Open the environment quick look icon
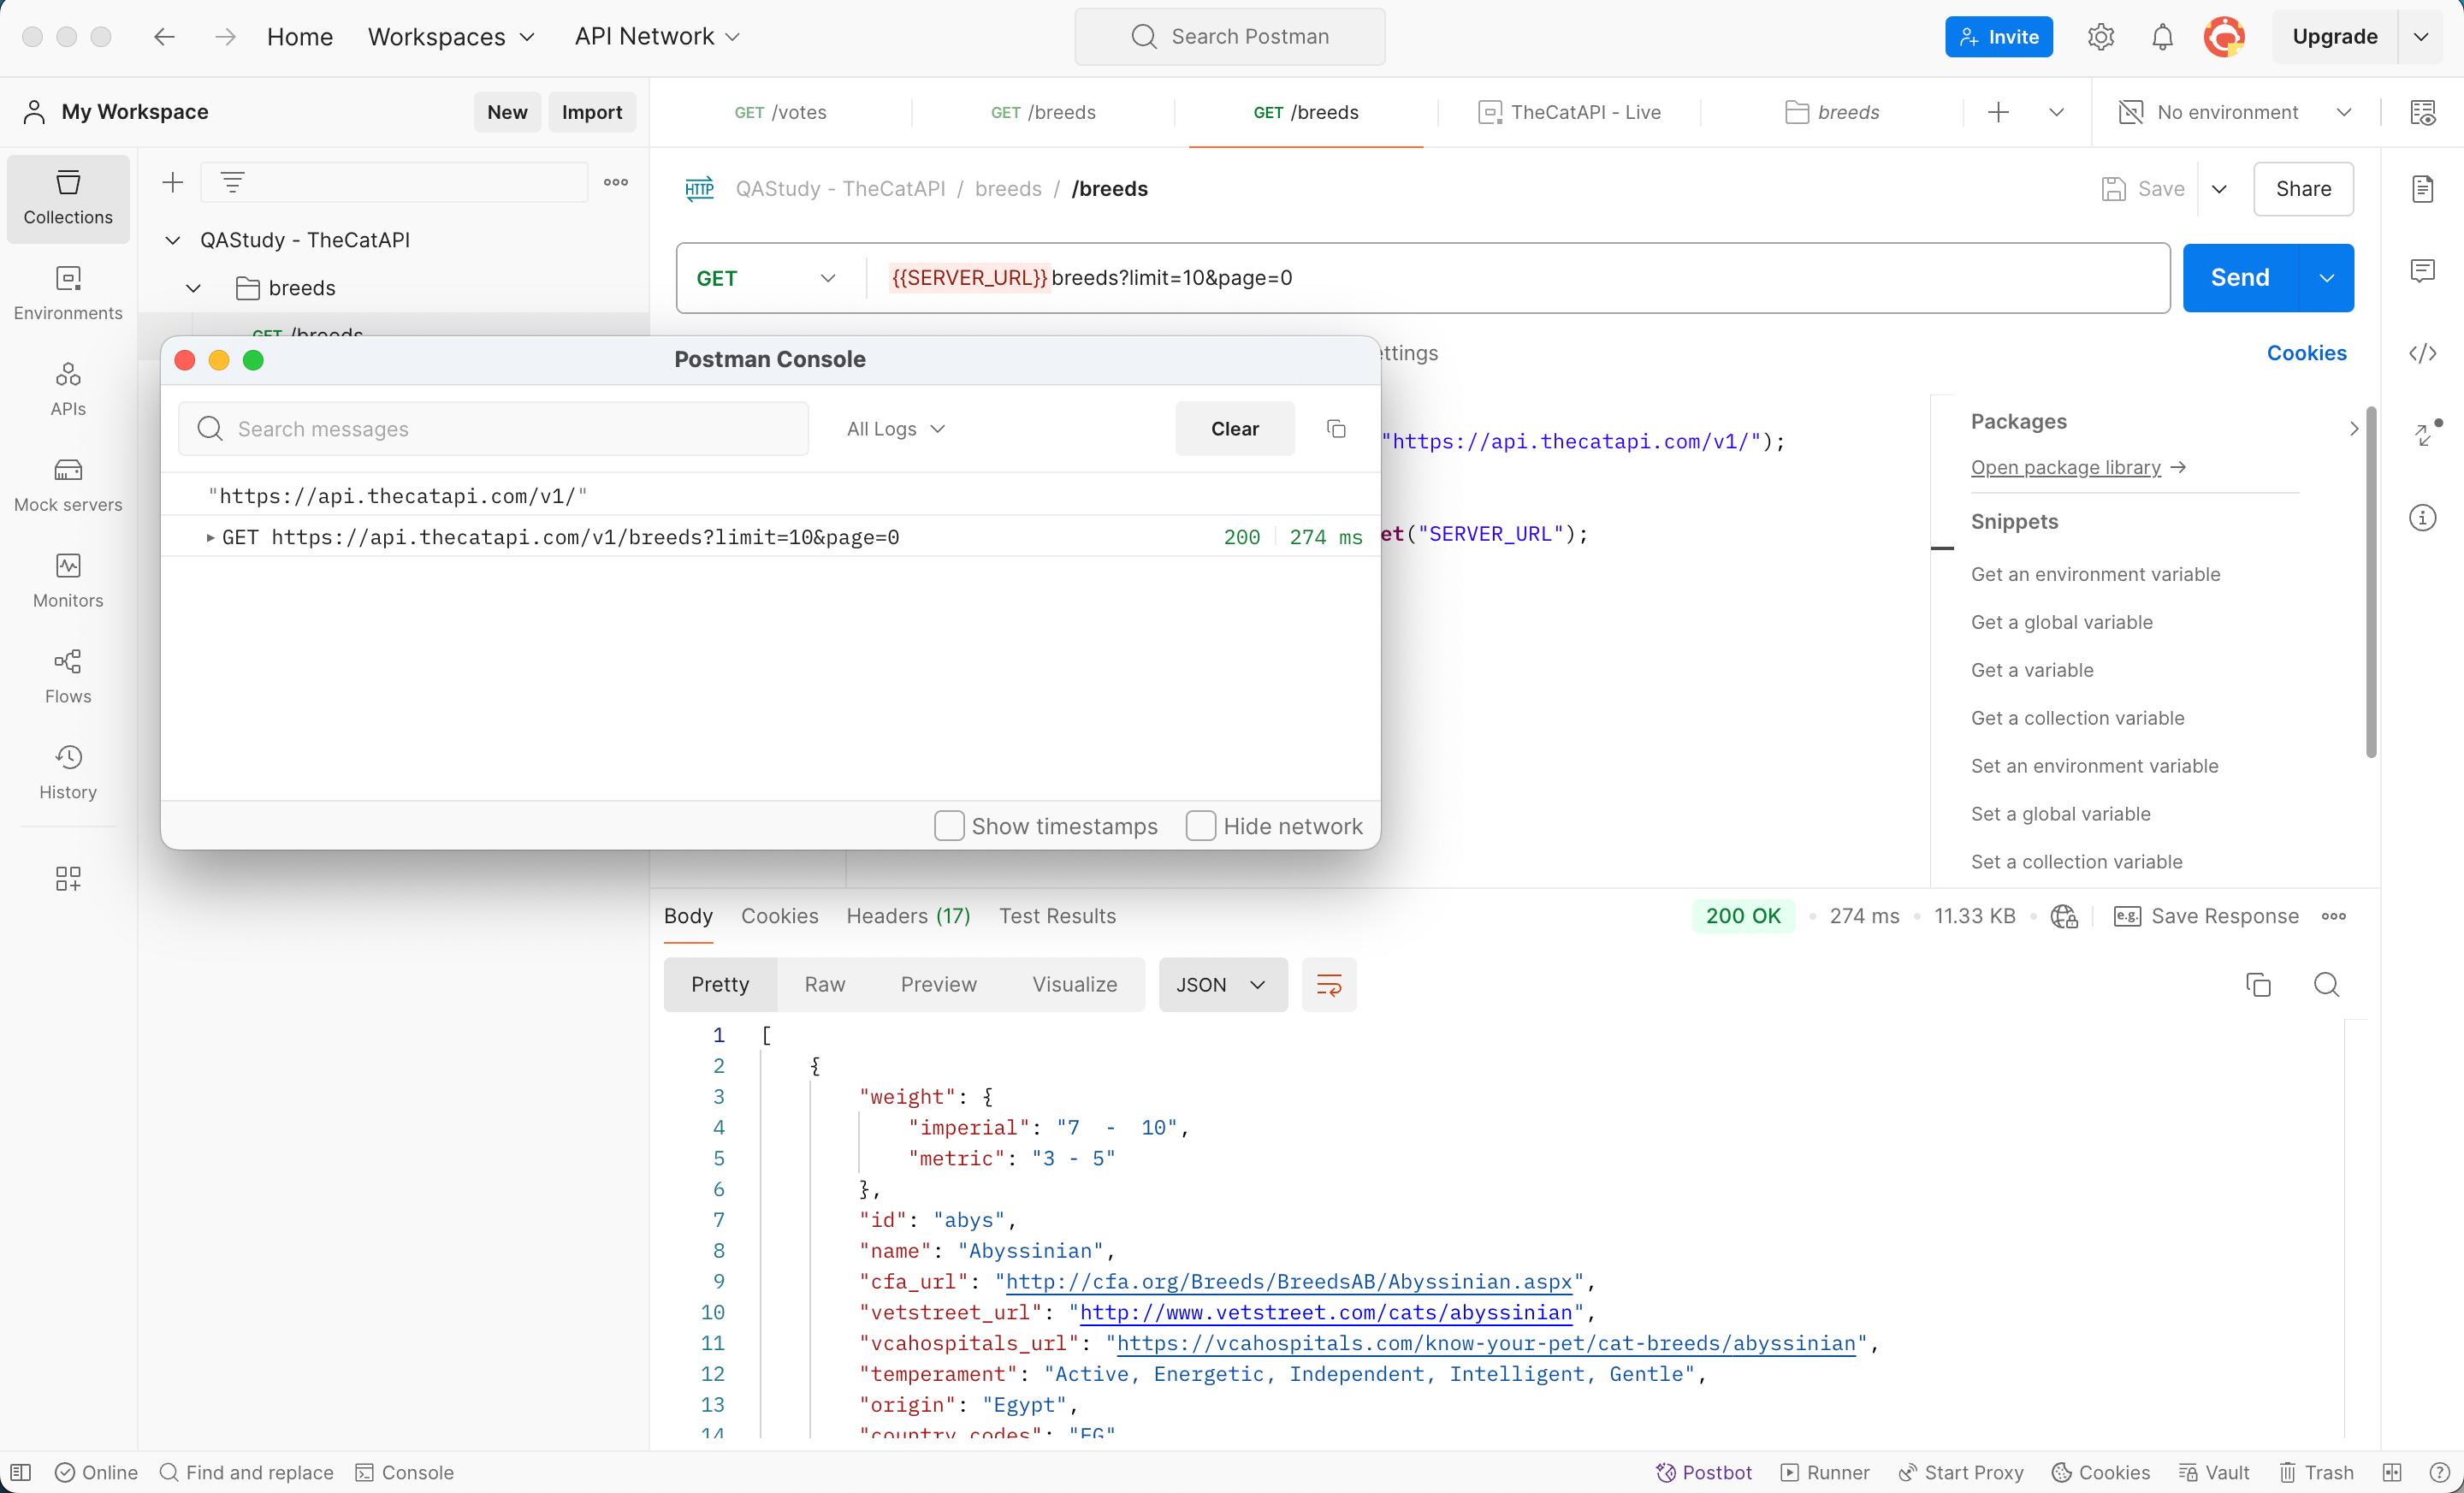The image size is (2464, 1493). 2422,112
